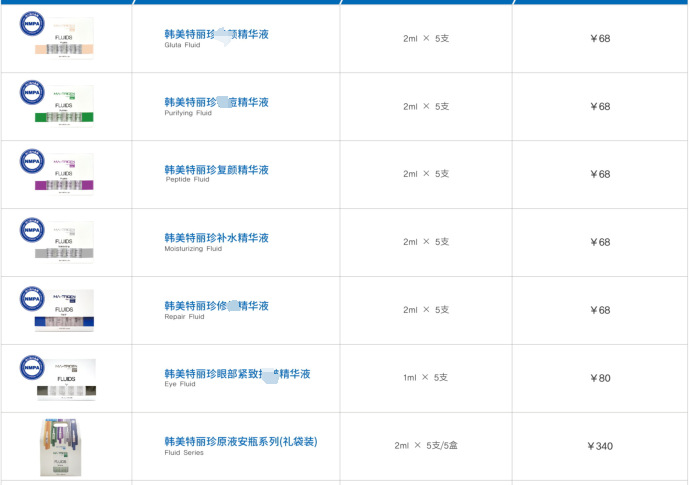Select the Moisturizing Fluid subtitle text
690x485 pixels.
click(x=193, y=249)
